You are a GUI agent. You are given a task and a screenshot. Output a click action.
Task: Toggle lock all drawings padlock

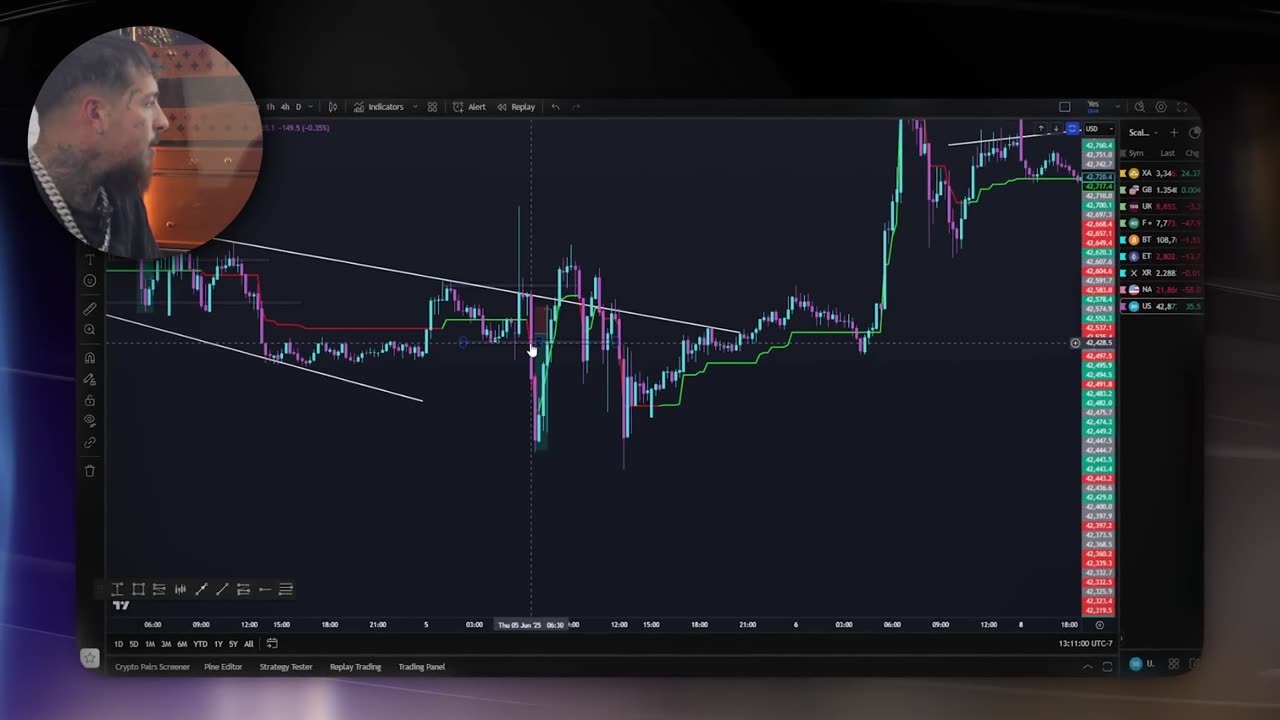[90, 400]
